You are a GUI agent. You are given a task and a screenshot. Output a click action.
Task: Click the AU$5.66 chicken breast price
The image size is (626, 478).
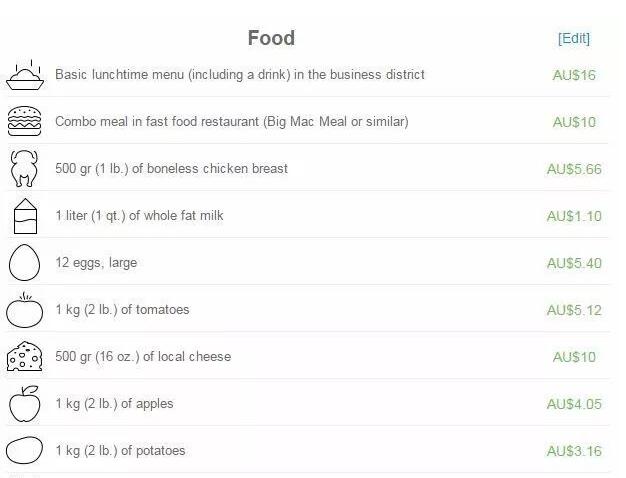point(574,169)
